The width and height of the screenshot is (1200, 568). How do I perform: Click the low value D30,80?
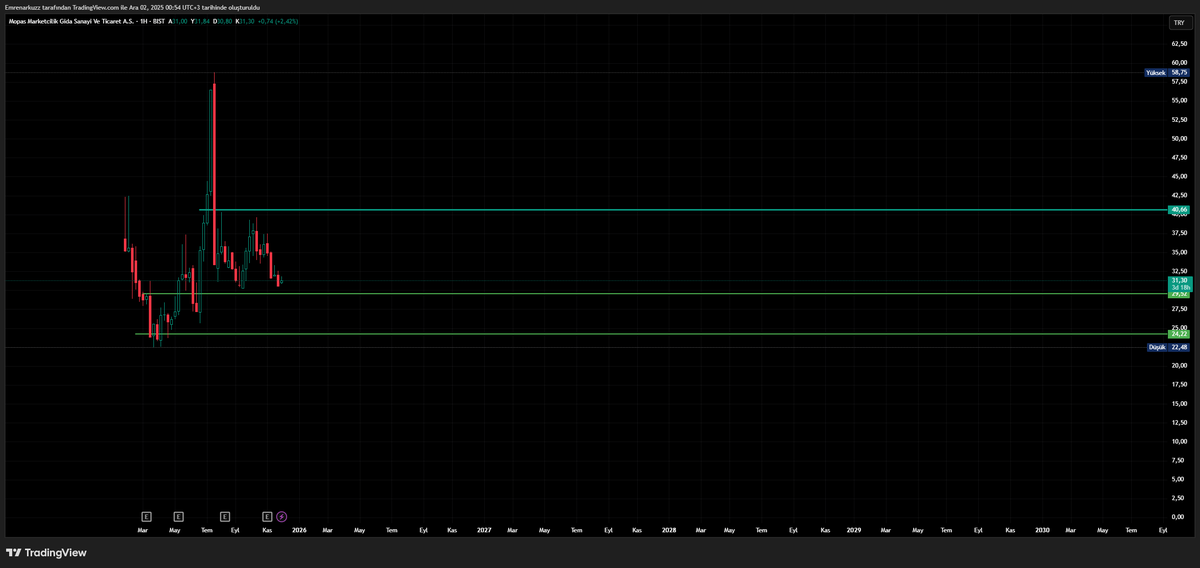222,20
